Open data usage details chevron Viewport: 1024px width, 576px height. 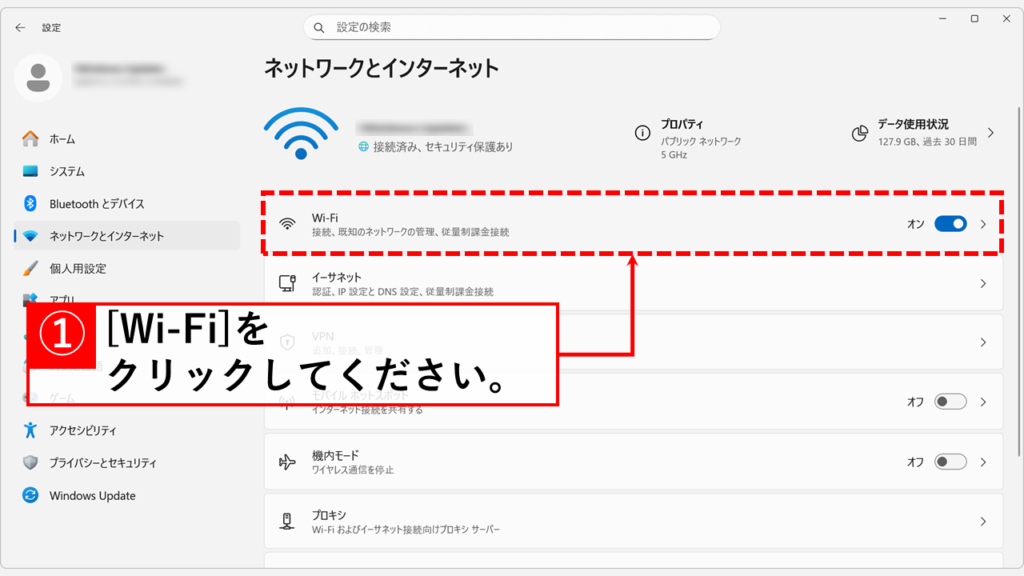[990, 133]
